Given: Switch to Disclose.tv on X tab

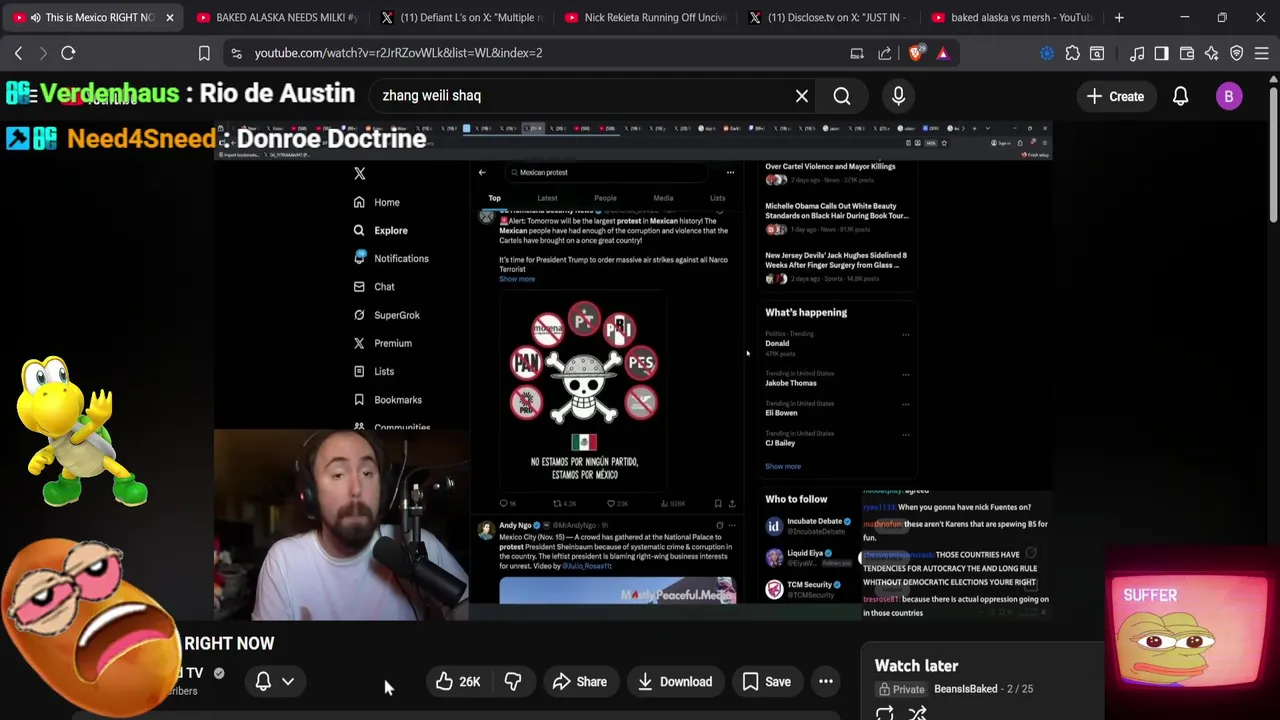Looking at the screenshot, I should tap(828, 17).
